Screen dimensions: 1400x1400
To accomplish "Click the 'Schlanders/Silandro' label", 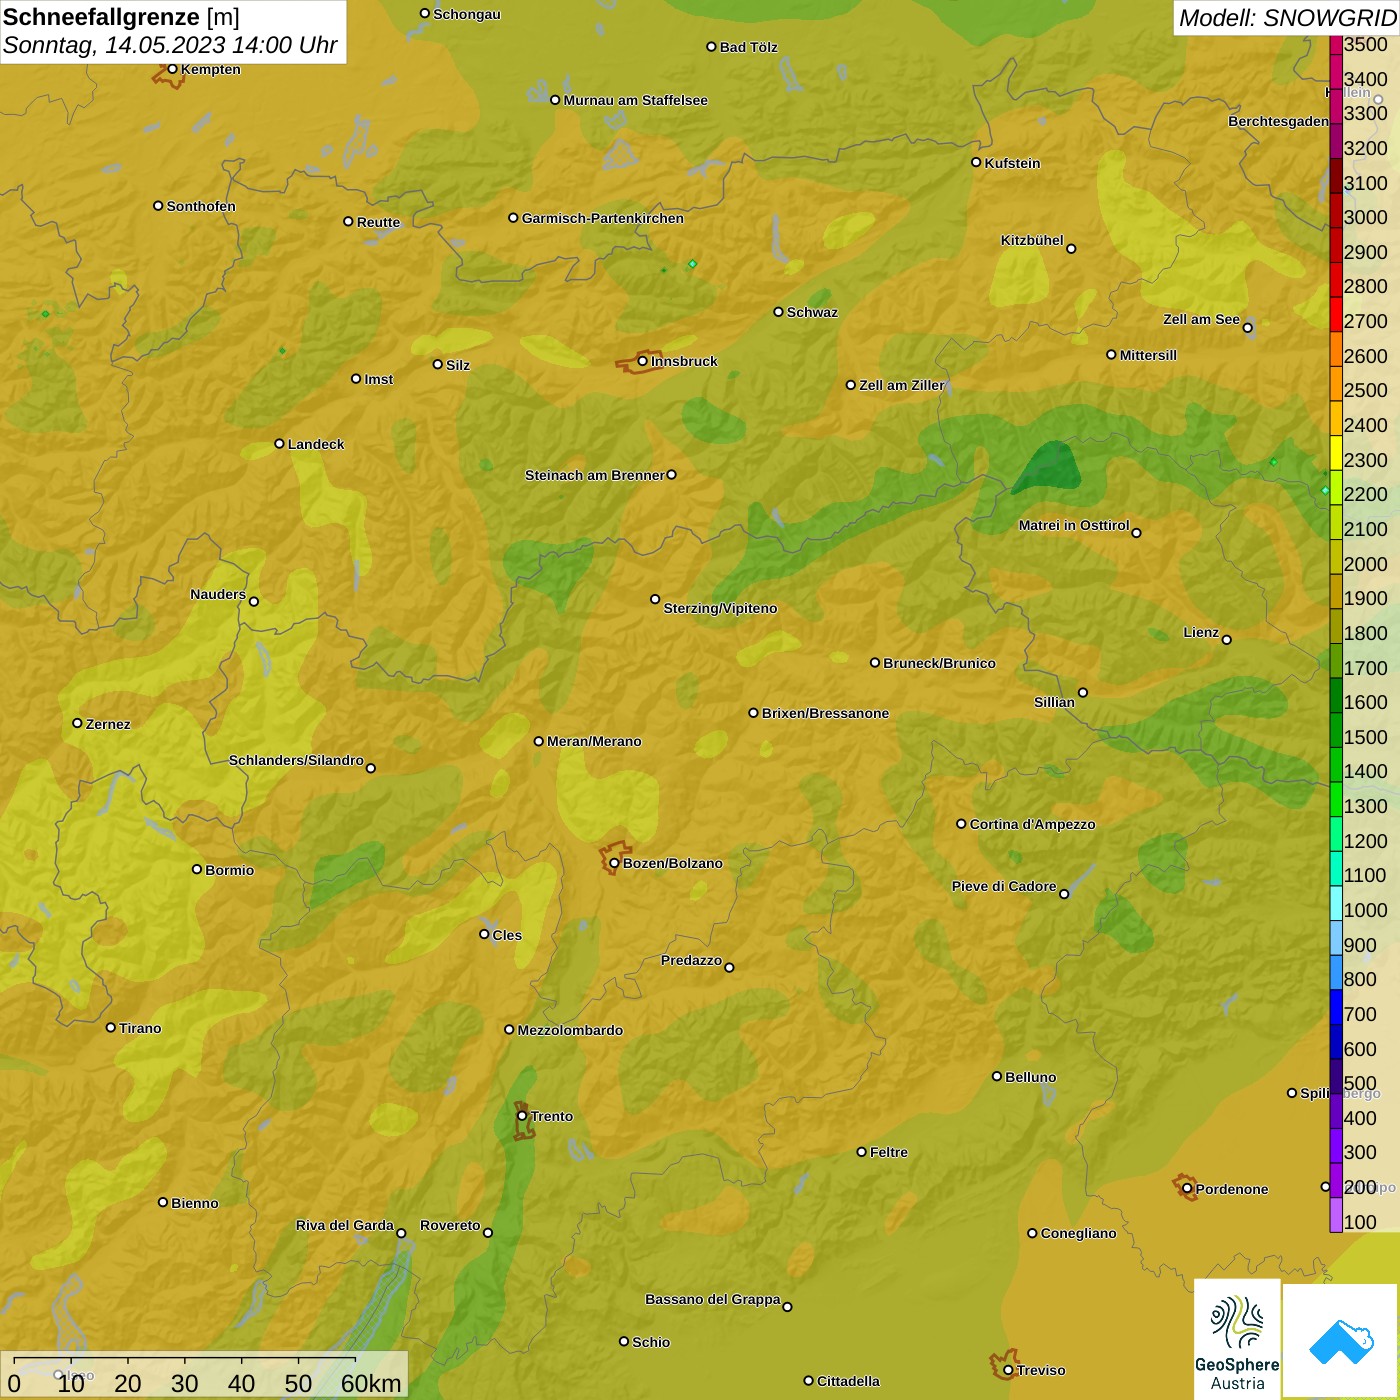I will point(296,760).
